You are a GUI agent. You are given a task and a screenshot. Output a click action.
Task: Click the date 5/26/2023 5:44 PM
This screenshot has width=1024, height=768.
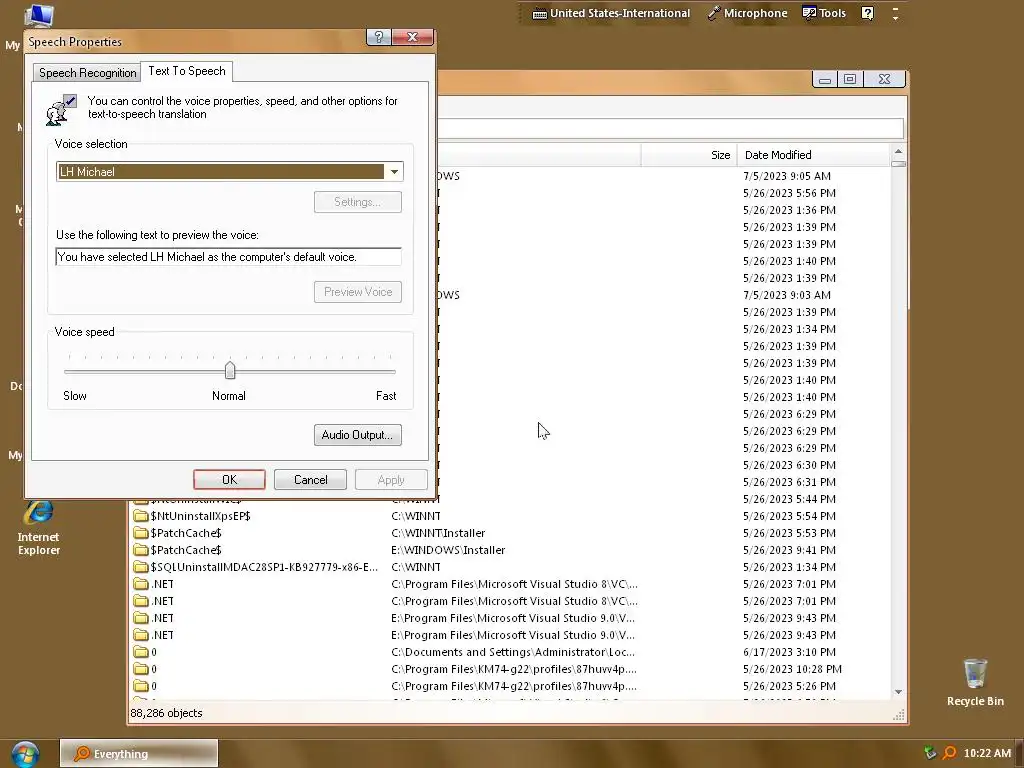(789, 499)
